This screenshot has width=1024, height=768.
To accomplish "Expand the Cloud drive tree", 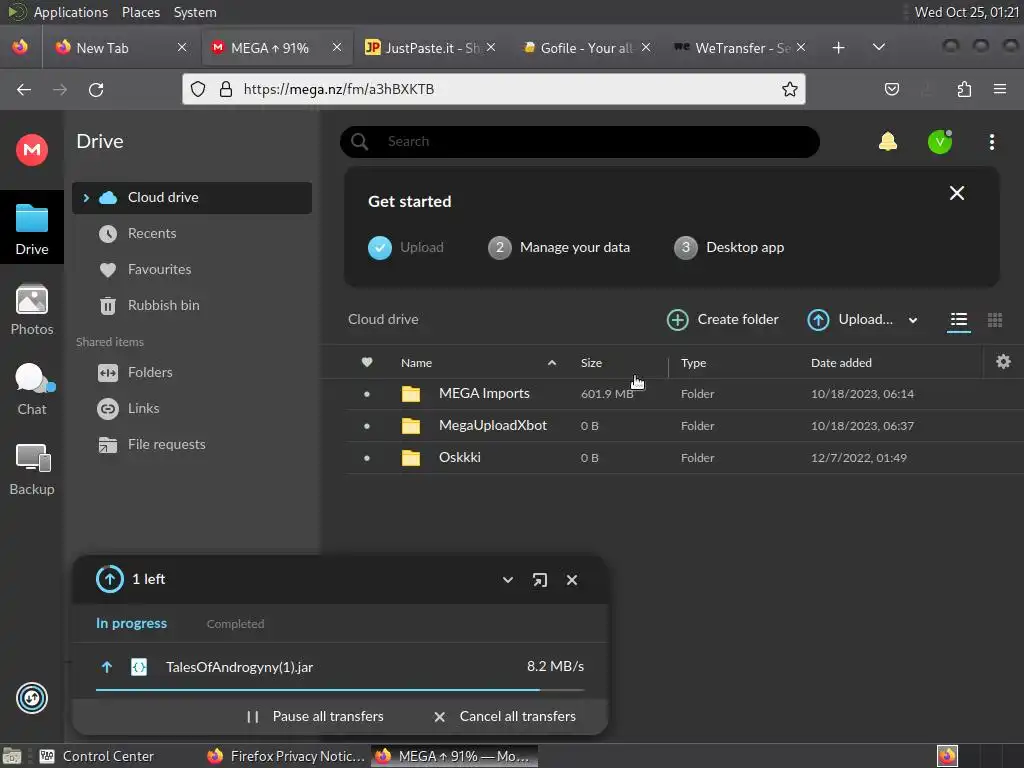I will click(86, 197).
